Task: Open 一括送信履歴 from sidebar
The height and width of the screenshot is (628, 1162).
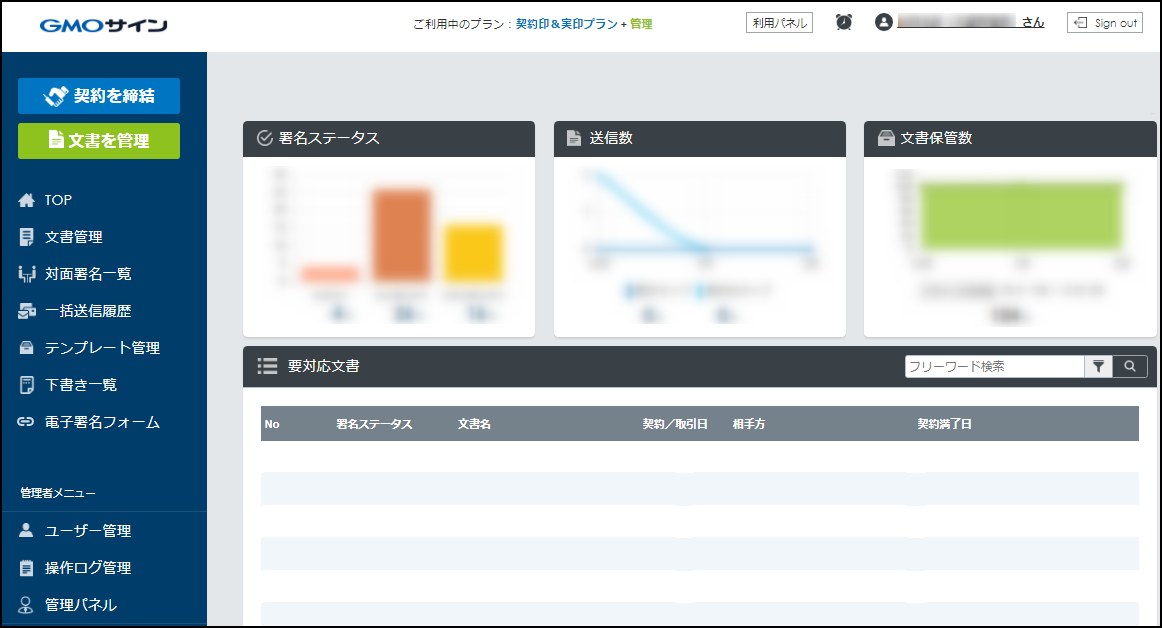Action: pyautogui.click(x=87, y=311)
